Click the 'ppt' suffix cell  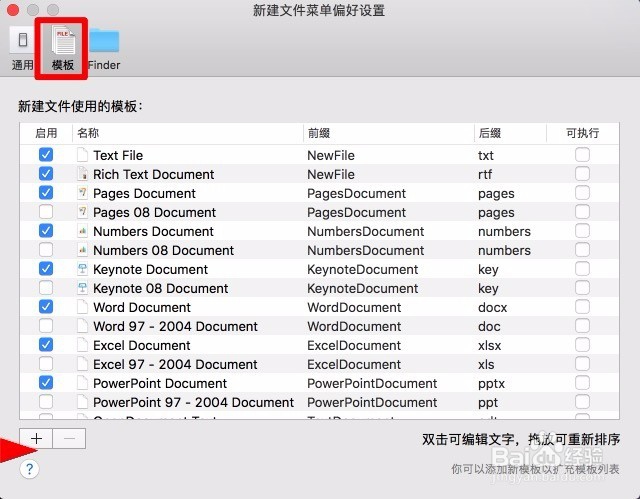click(x=488, y=403)
